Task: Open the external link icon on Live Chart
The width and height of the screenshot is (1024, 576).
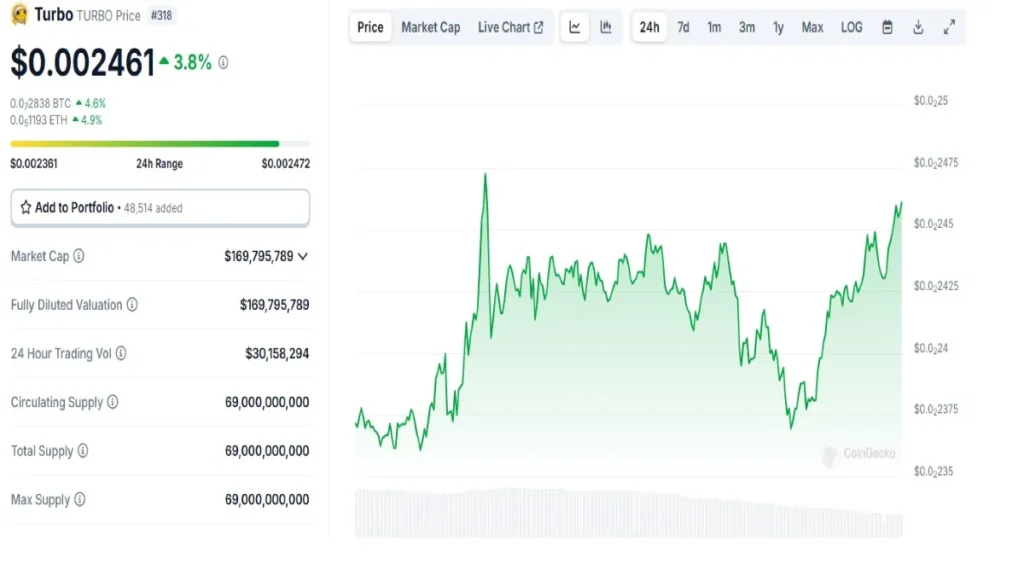Action: pyautogui.click(x=539, y=27)
